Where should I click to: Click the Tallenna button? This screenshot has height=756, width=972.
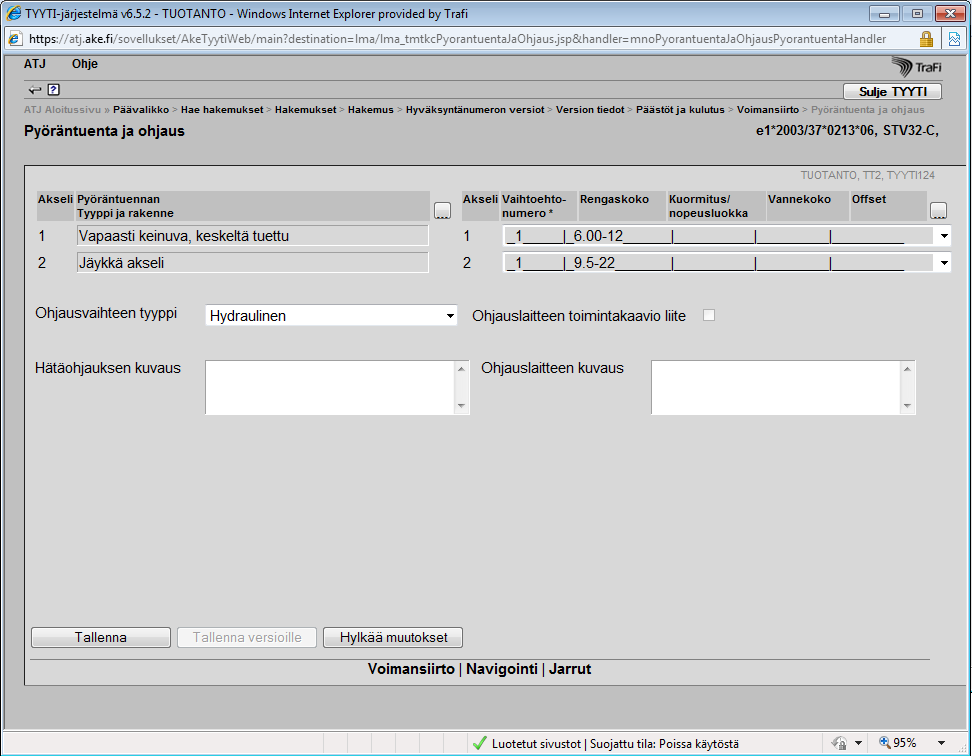[x=101, y=638]
